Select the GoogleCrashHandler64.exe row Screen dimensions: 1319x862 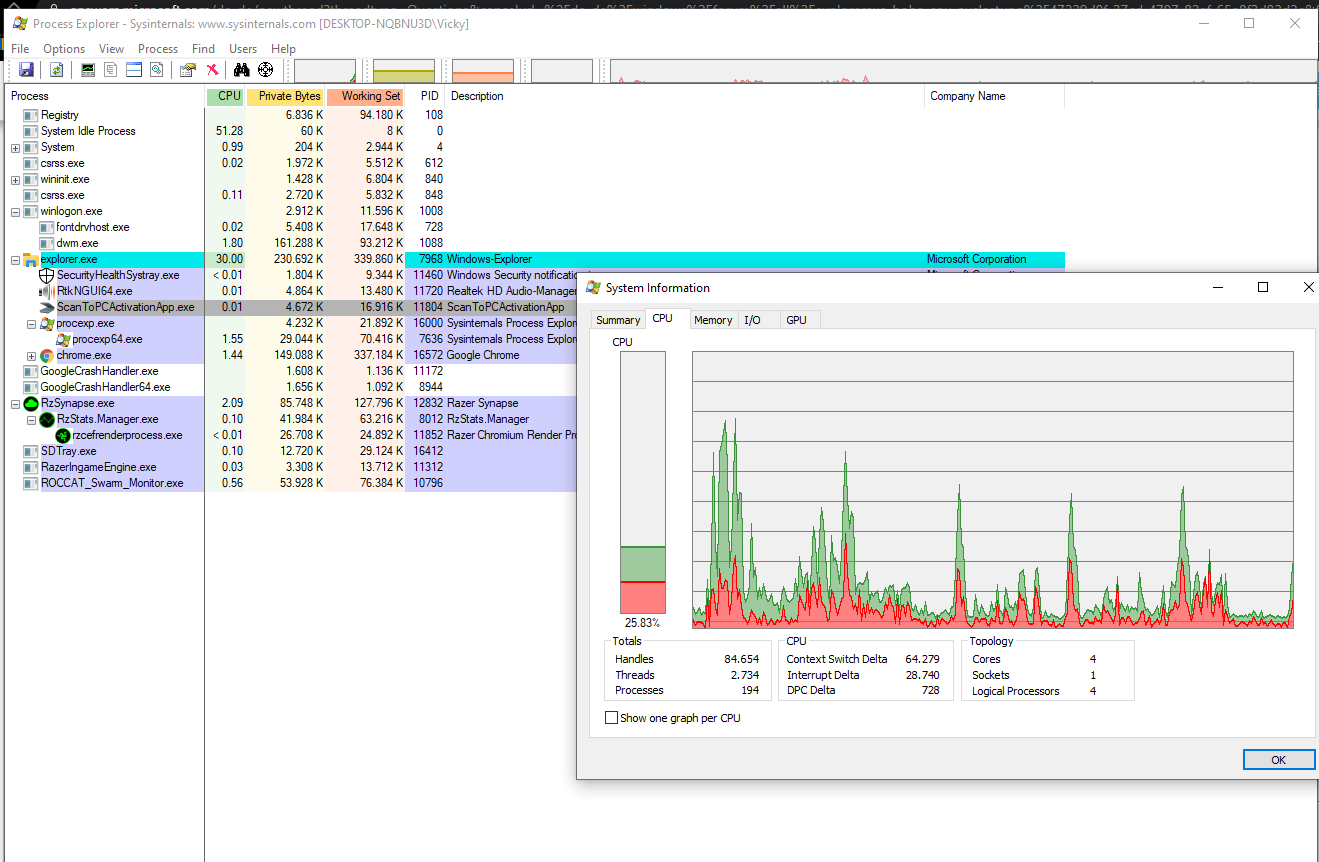point(292,387)
